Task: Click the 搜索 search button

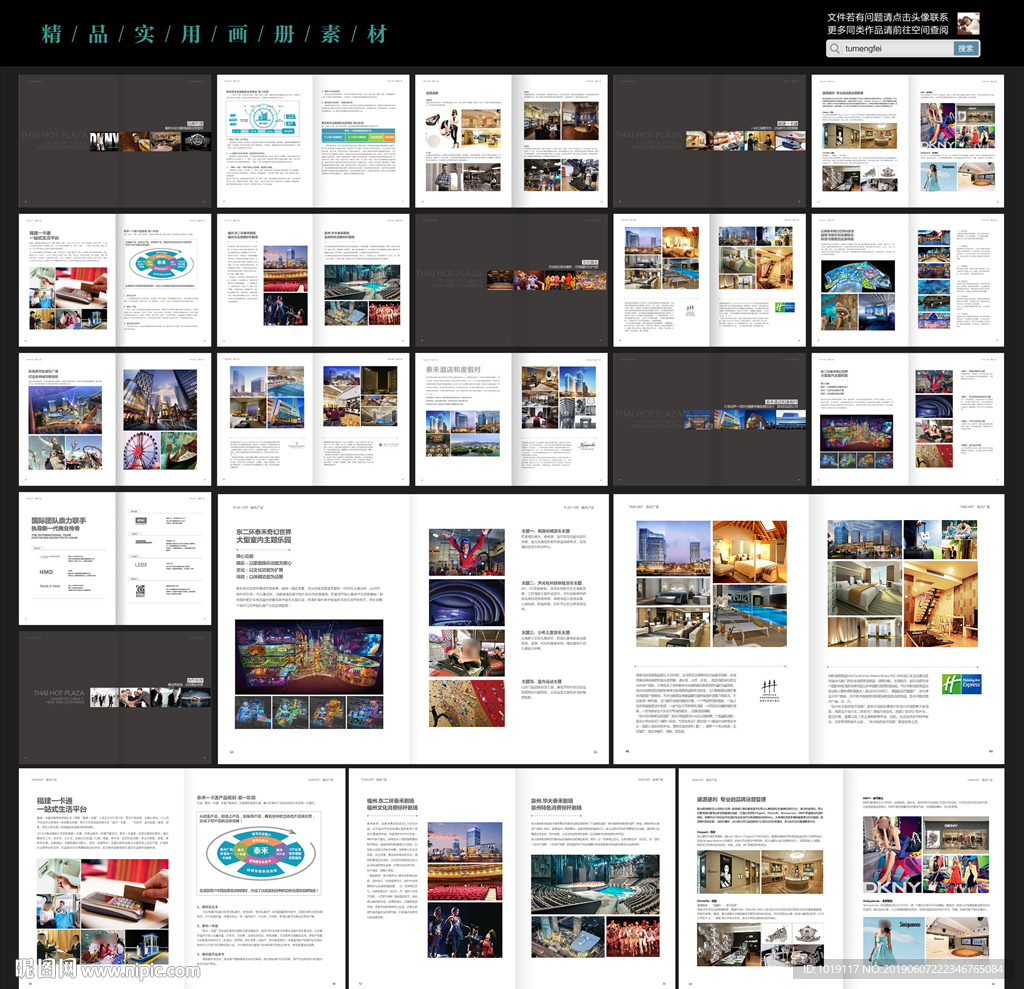Action: click(x=966, y=48)
